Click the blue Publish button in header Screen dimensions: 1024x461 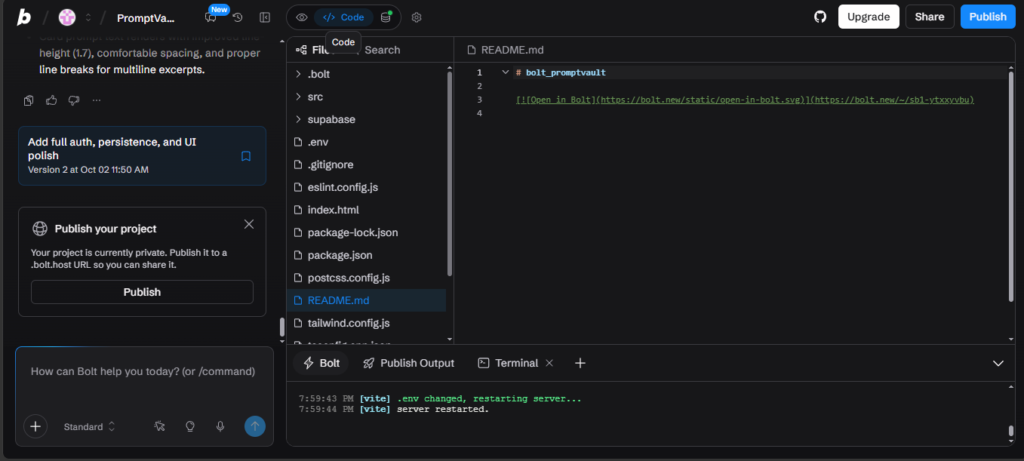pyautogui.click(x=987, y=17)
